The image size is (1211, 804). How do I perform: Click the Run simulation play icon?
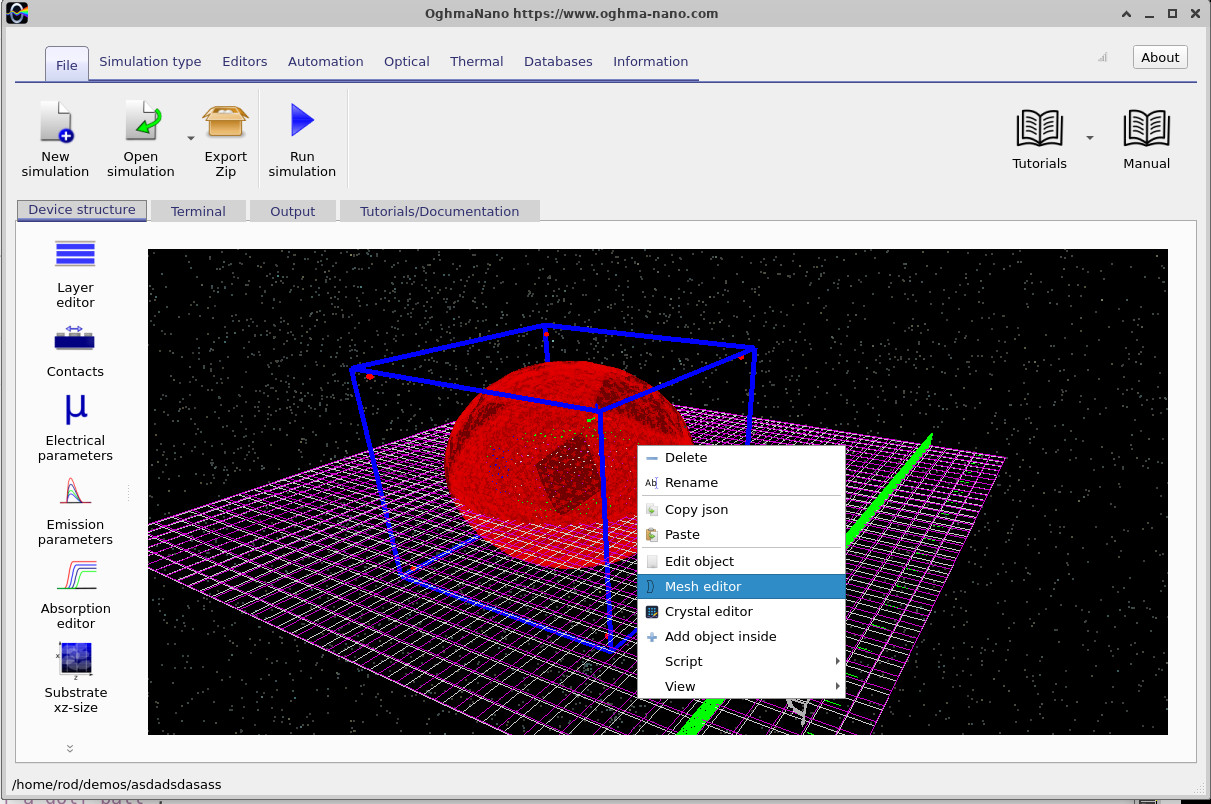(302, 120)
